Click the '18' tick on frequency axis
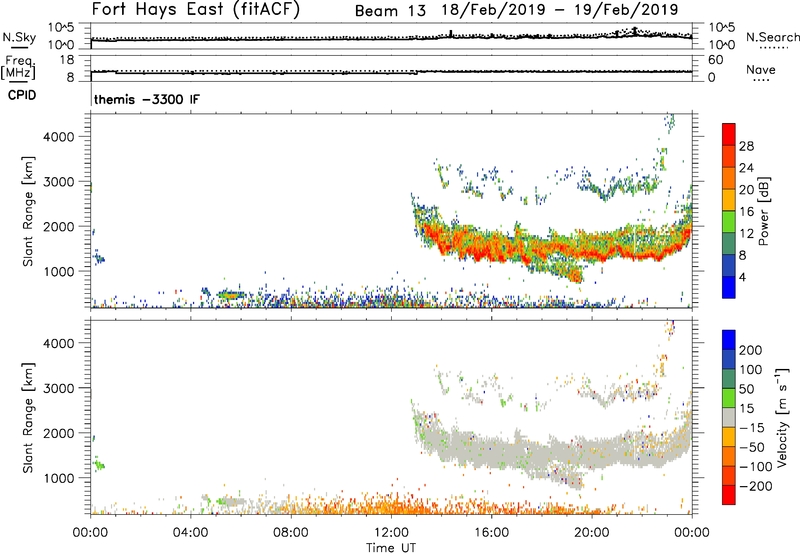This screenshot has width=800, height=554. coord(67,60)
